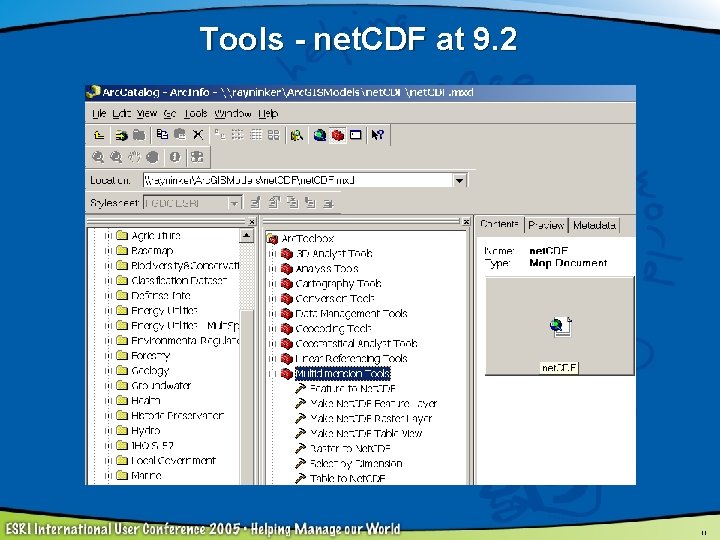720x540 pixels.
Task: Launch ArcMap globe icon
Action: [320, 135]
